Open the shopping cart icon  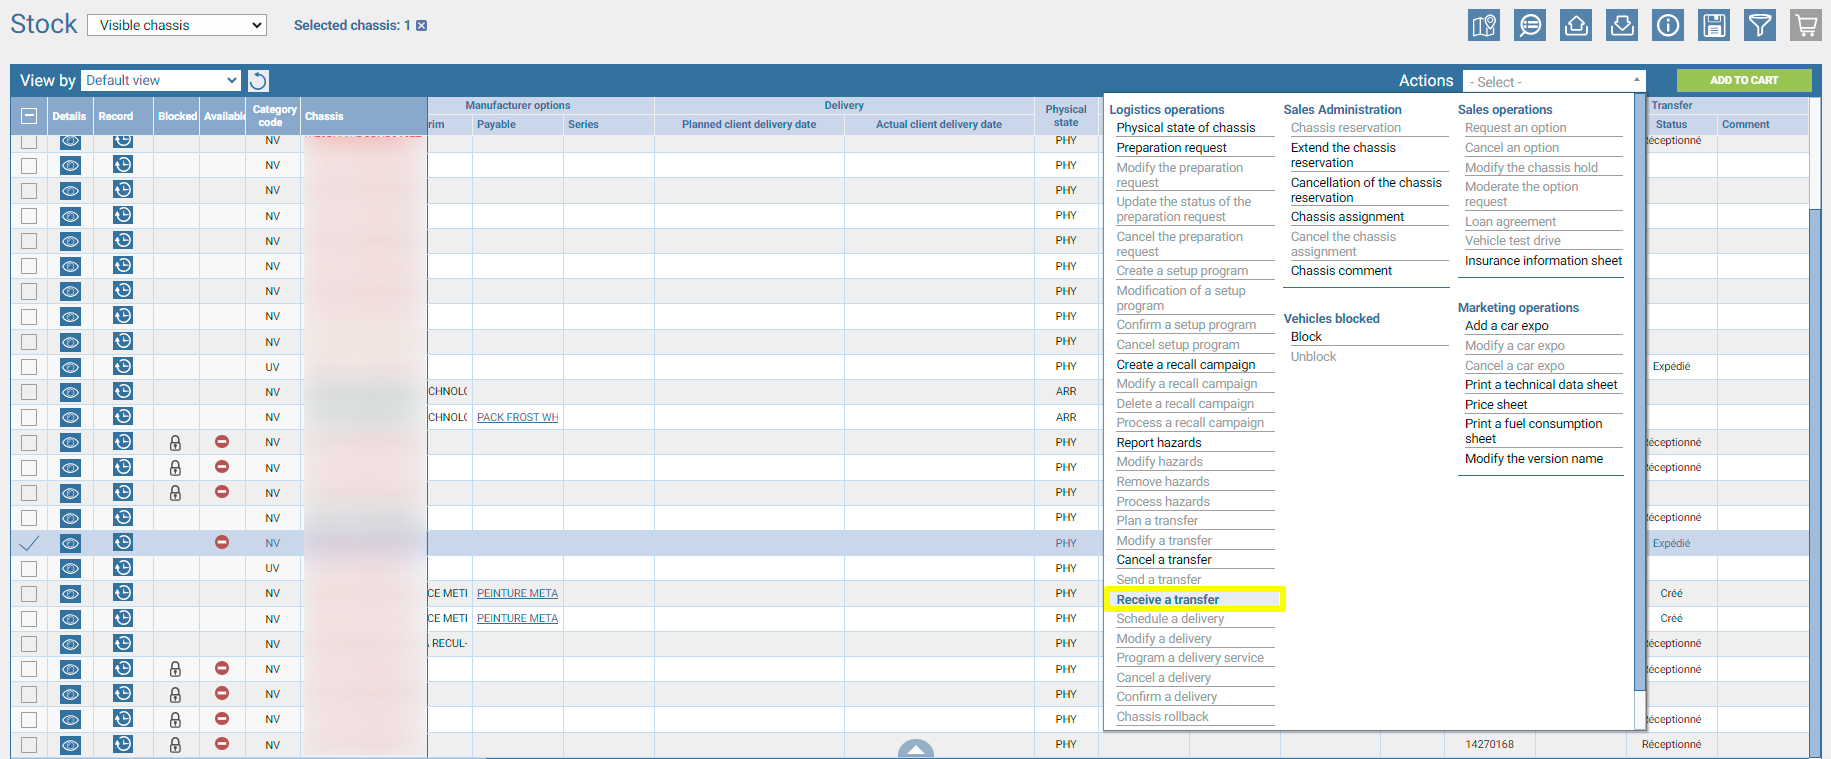pyautogui.click(x=1806, y=25)
